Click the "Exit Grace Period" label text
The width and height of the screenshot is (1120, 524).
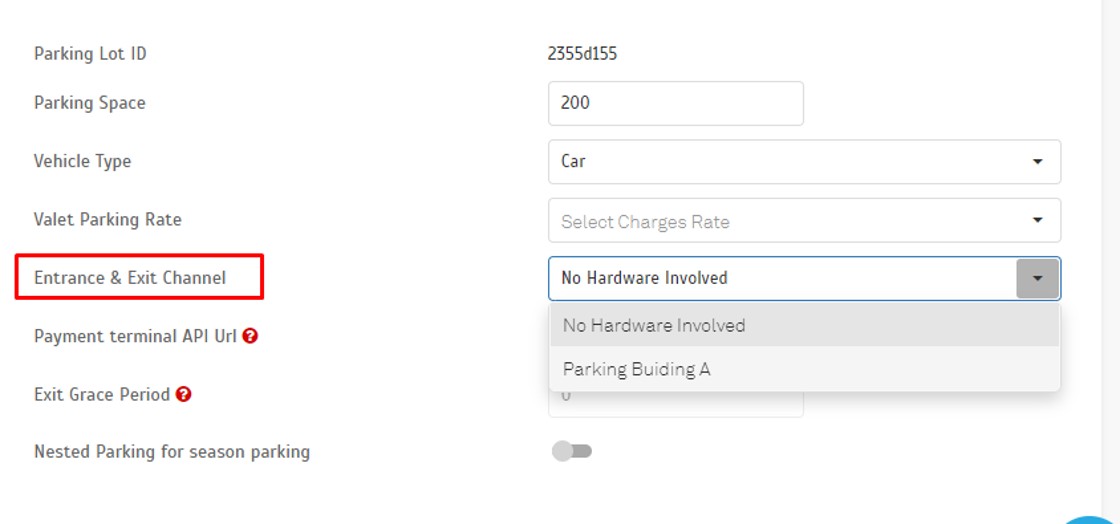point(102,394)
